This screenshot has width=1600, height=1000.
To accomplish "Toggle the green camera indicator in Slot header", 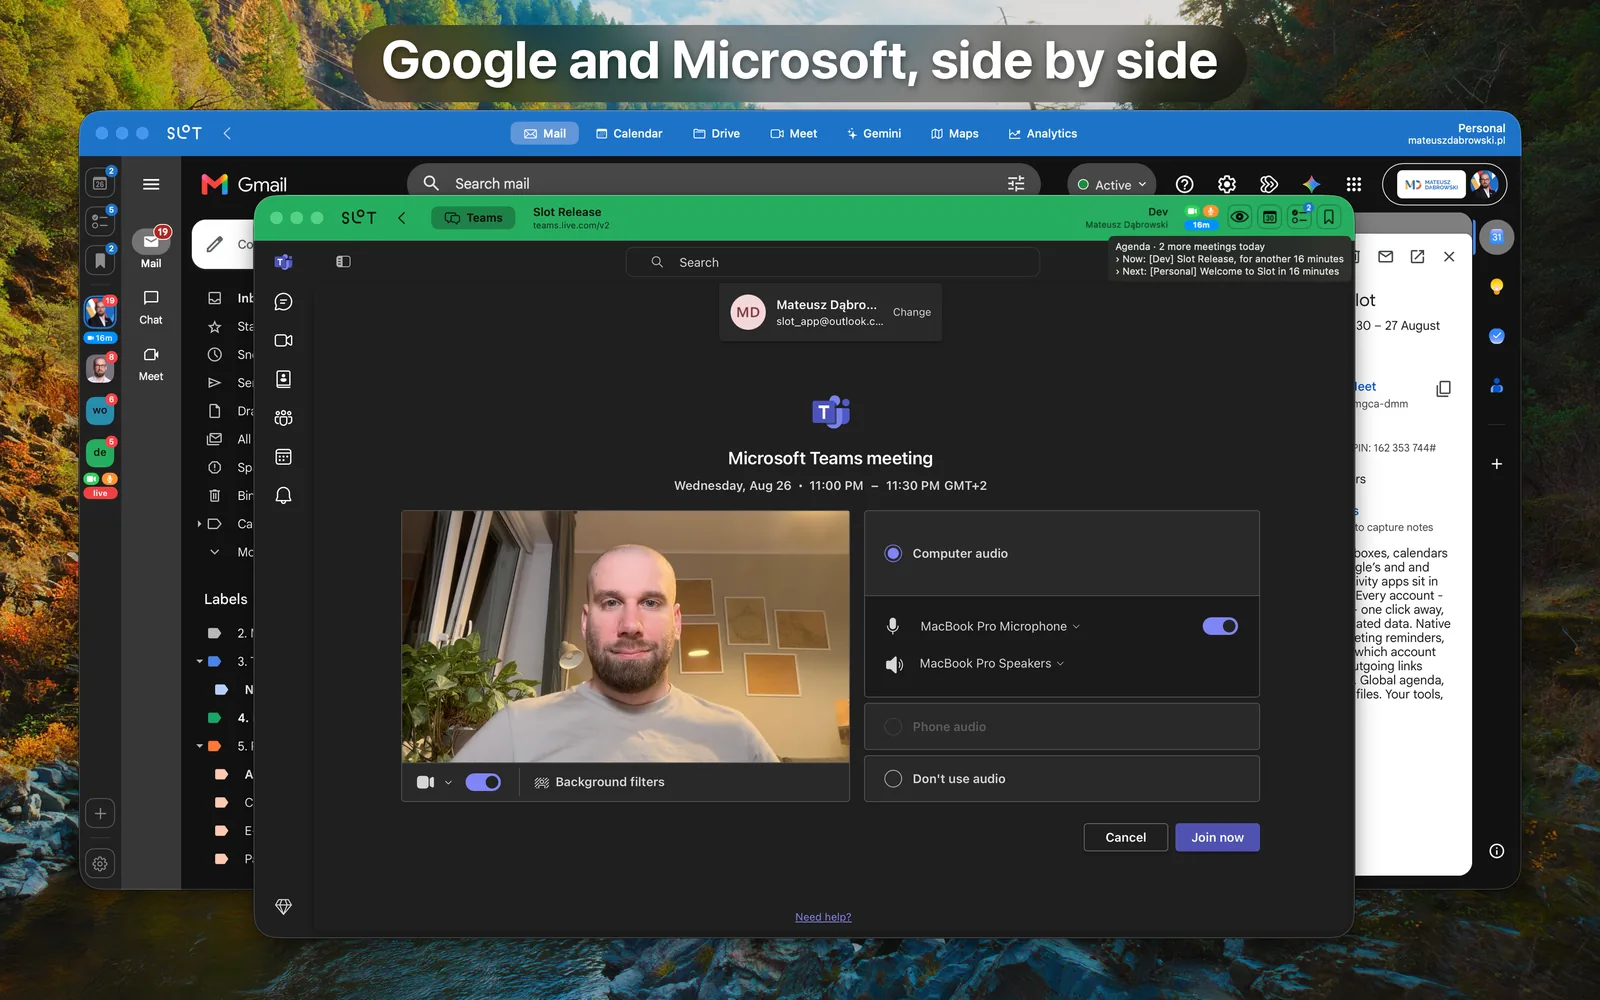I will [1192, 211].
